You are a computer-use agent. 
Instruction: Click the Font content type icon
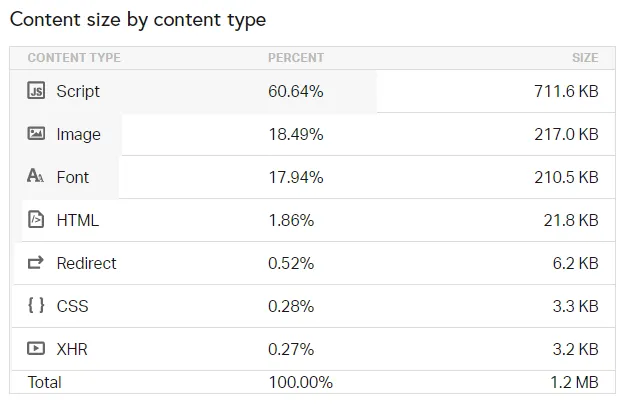(x=36, y=176)
